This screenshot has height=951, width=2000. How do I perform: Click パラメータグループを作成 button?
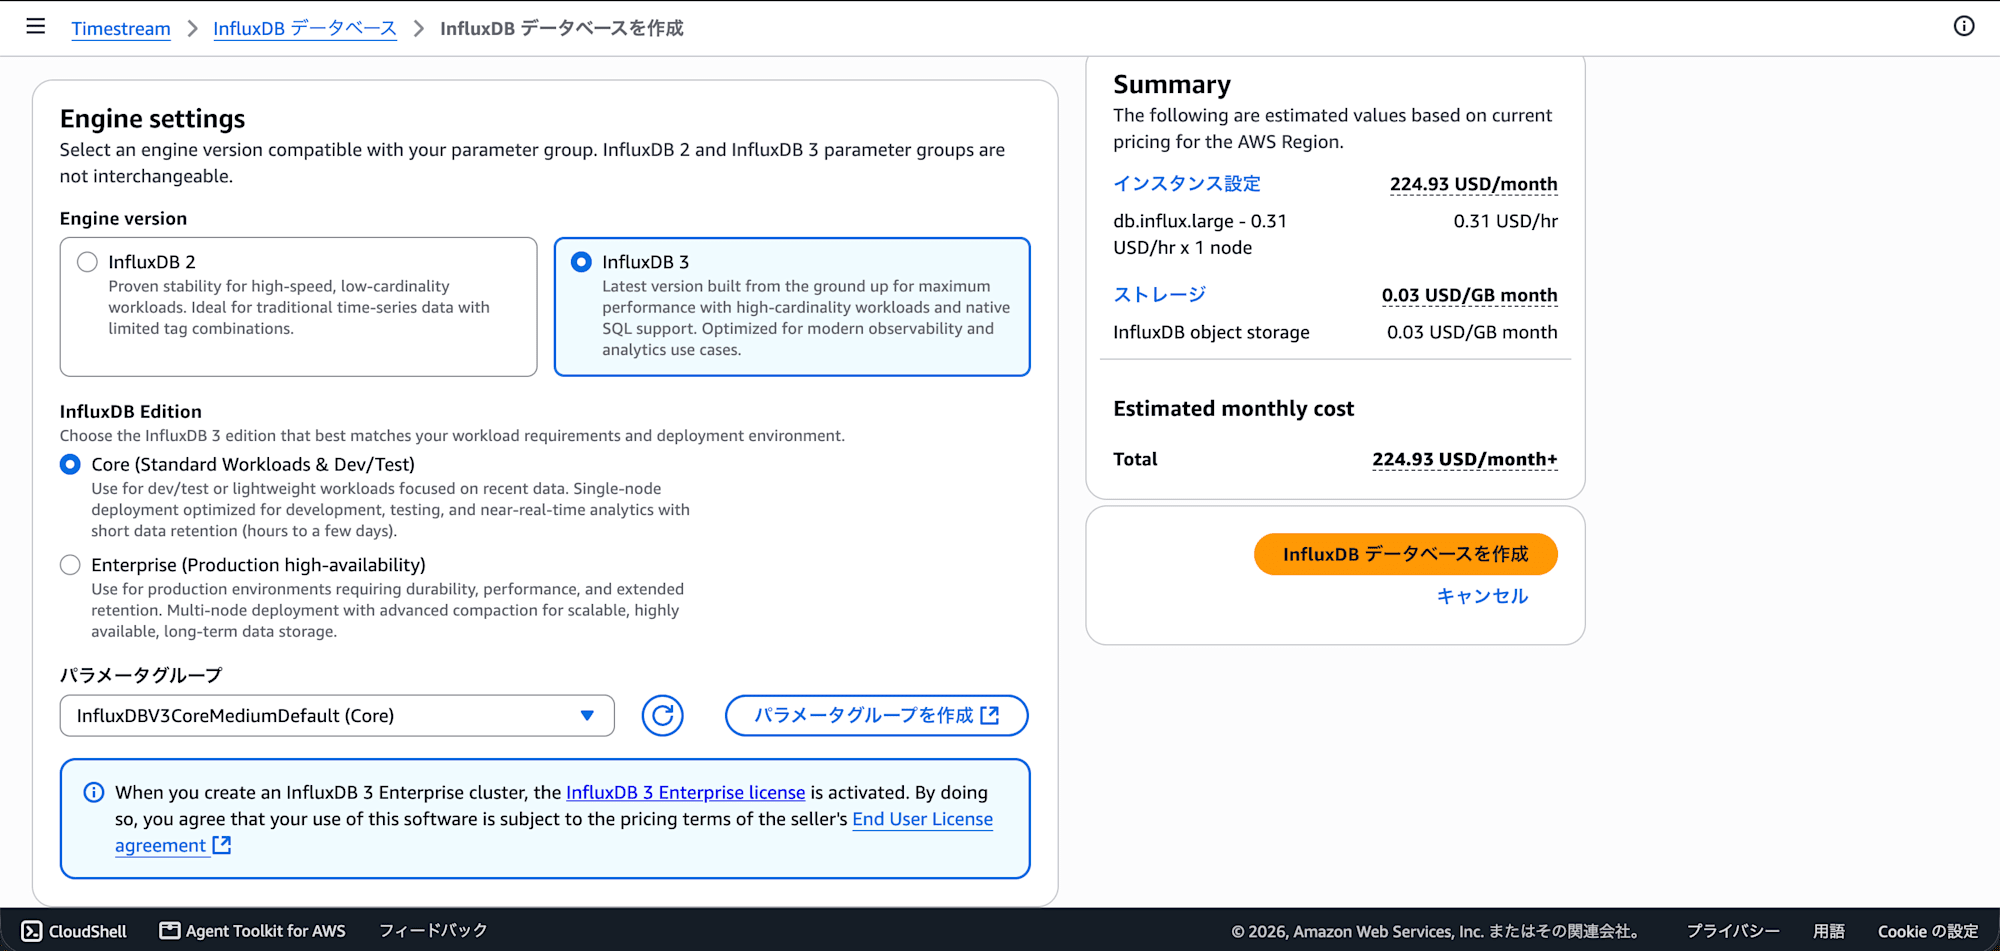coord(877,716)
